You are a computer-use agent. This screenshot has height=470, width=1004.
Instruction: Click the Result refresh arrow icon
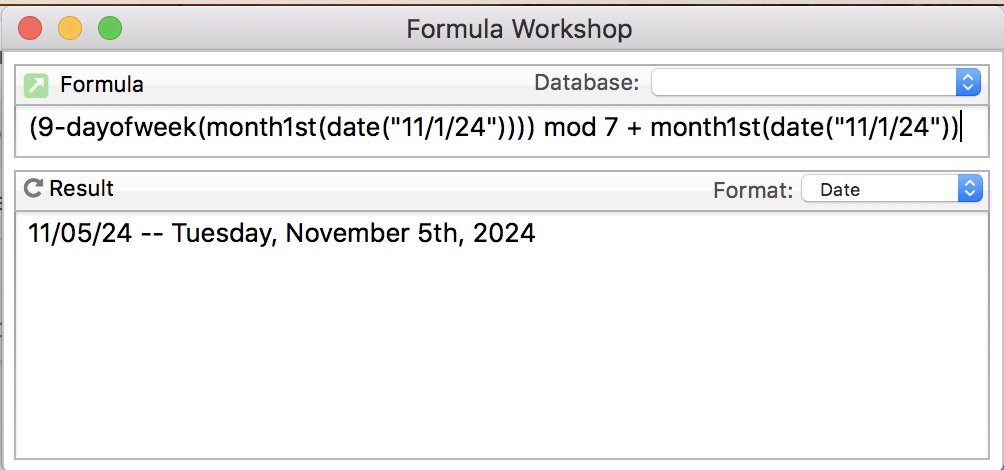[33, 188]
